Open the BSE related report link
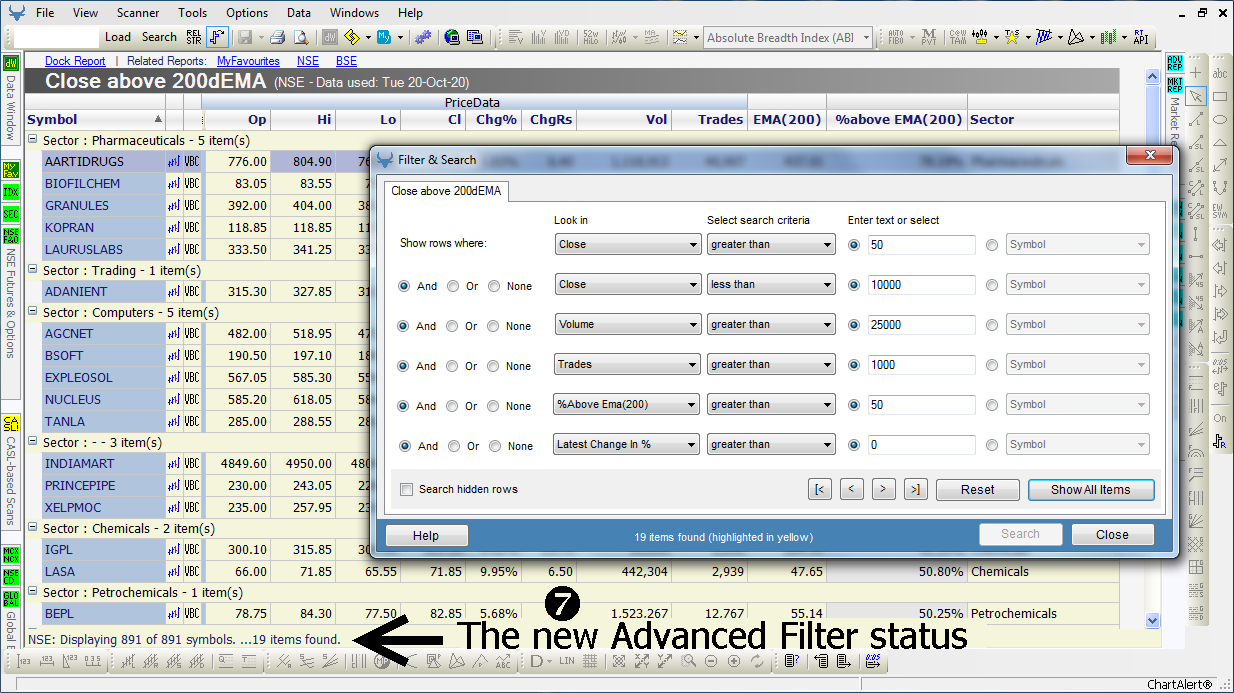The height and width of the screenshot is (693, 1234). (346, 61)
